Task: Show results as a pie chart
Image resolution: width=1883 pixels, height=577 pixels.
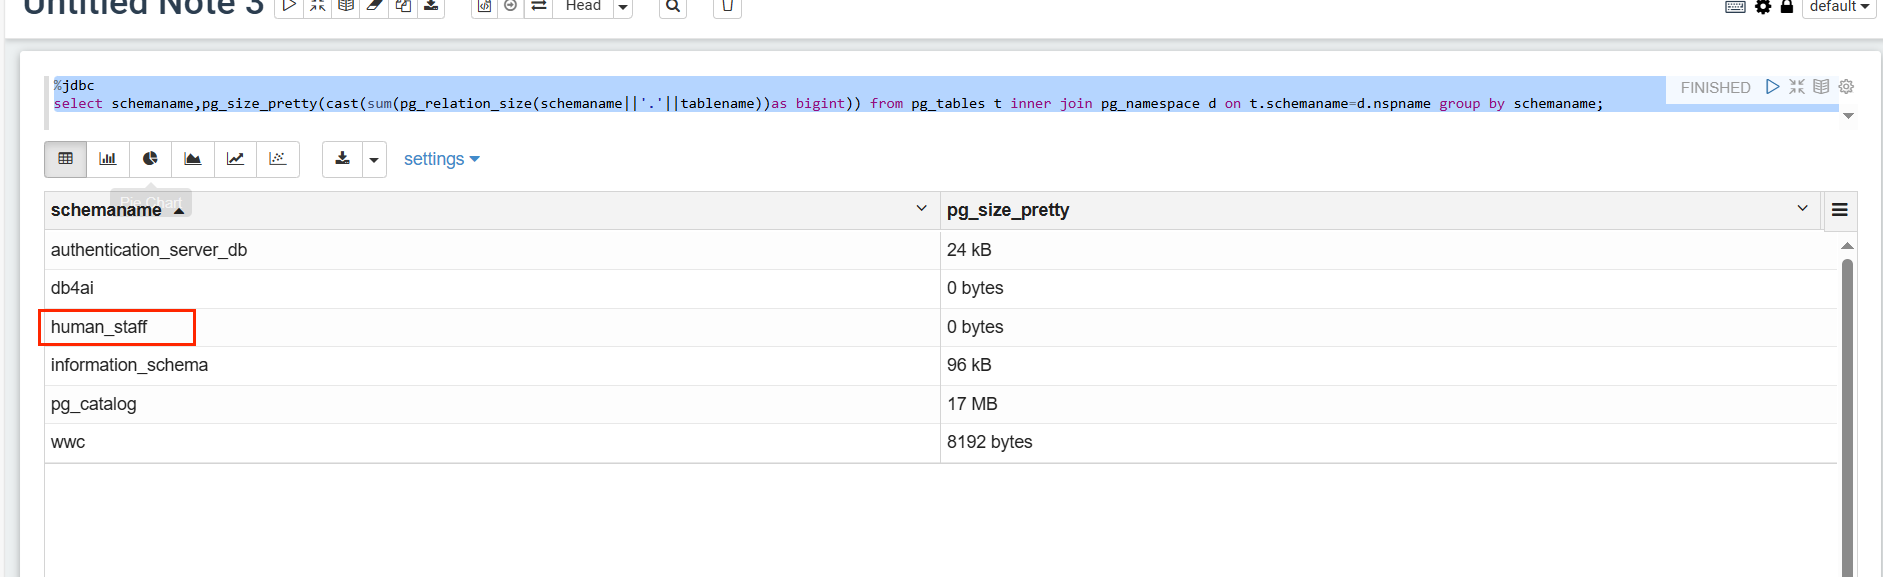Action: click(x=150, y=159)
